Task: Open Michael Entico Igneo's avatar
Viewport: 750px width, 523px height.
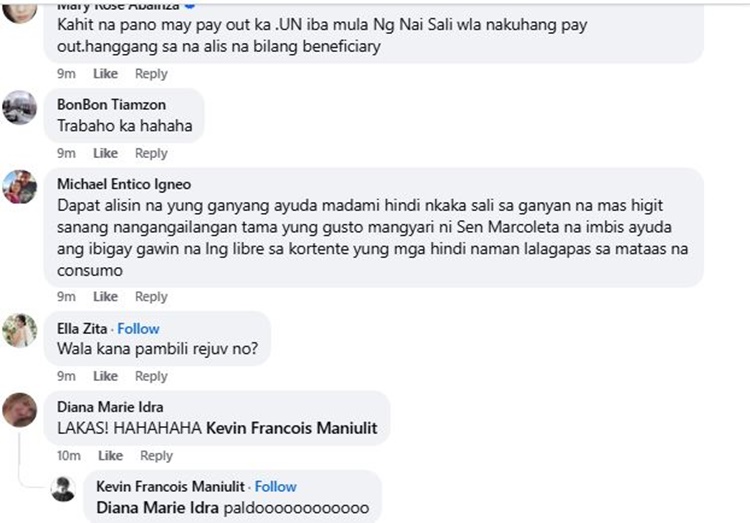Action: [20, 187]
